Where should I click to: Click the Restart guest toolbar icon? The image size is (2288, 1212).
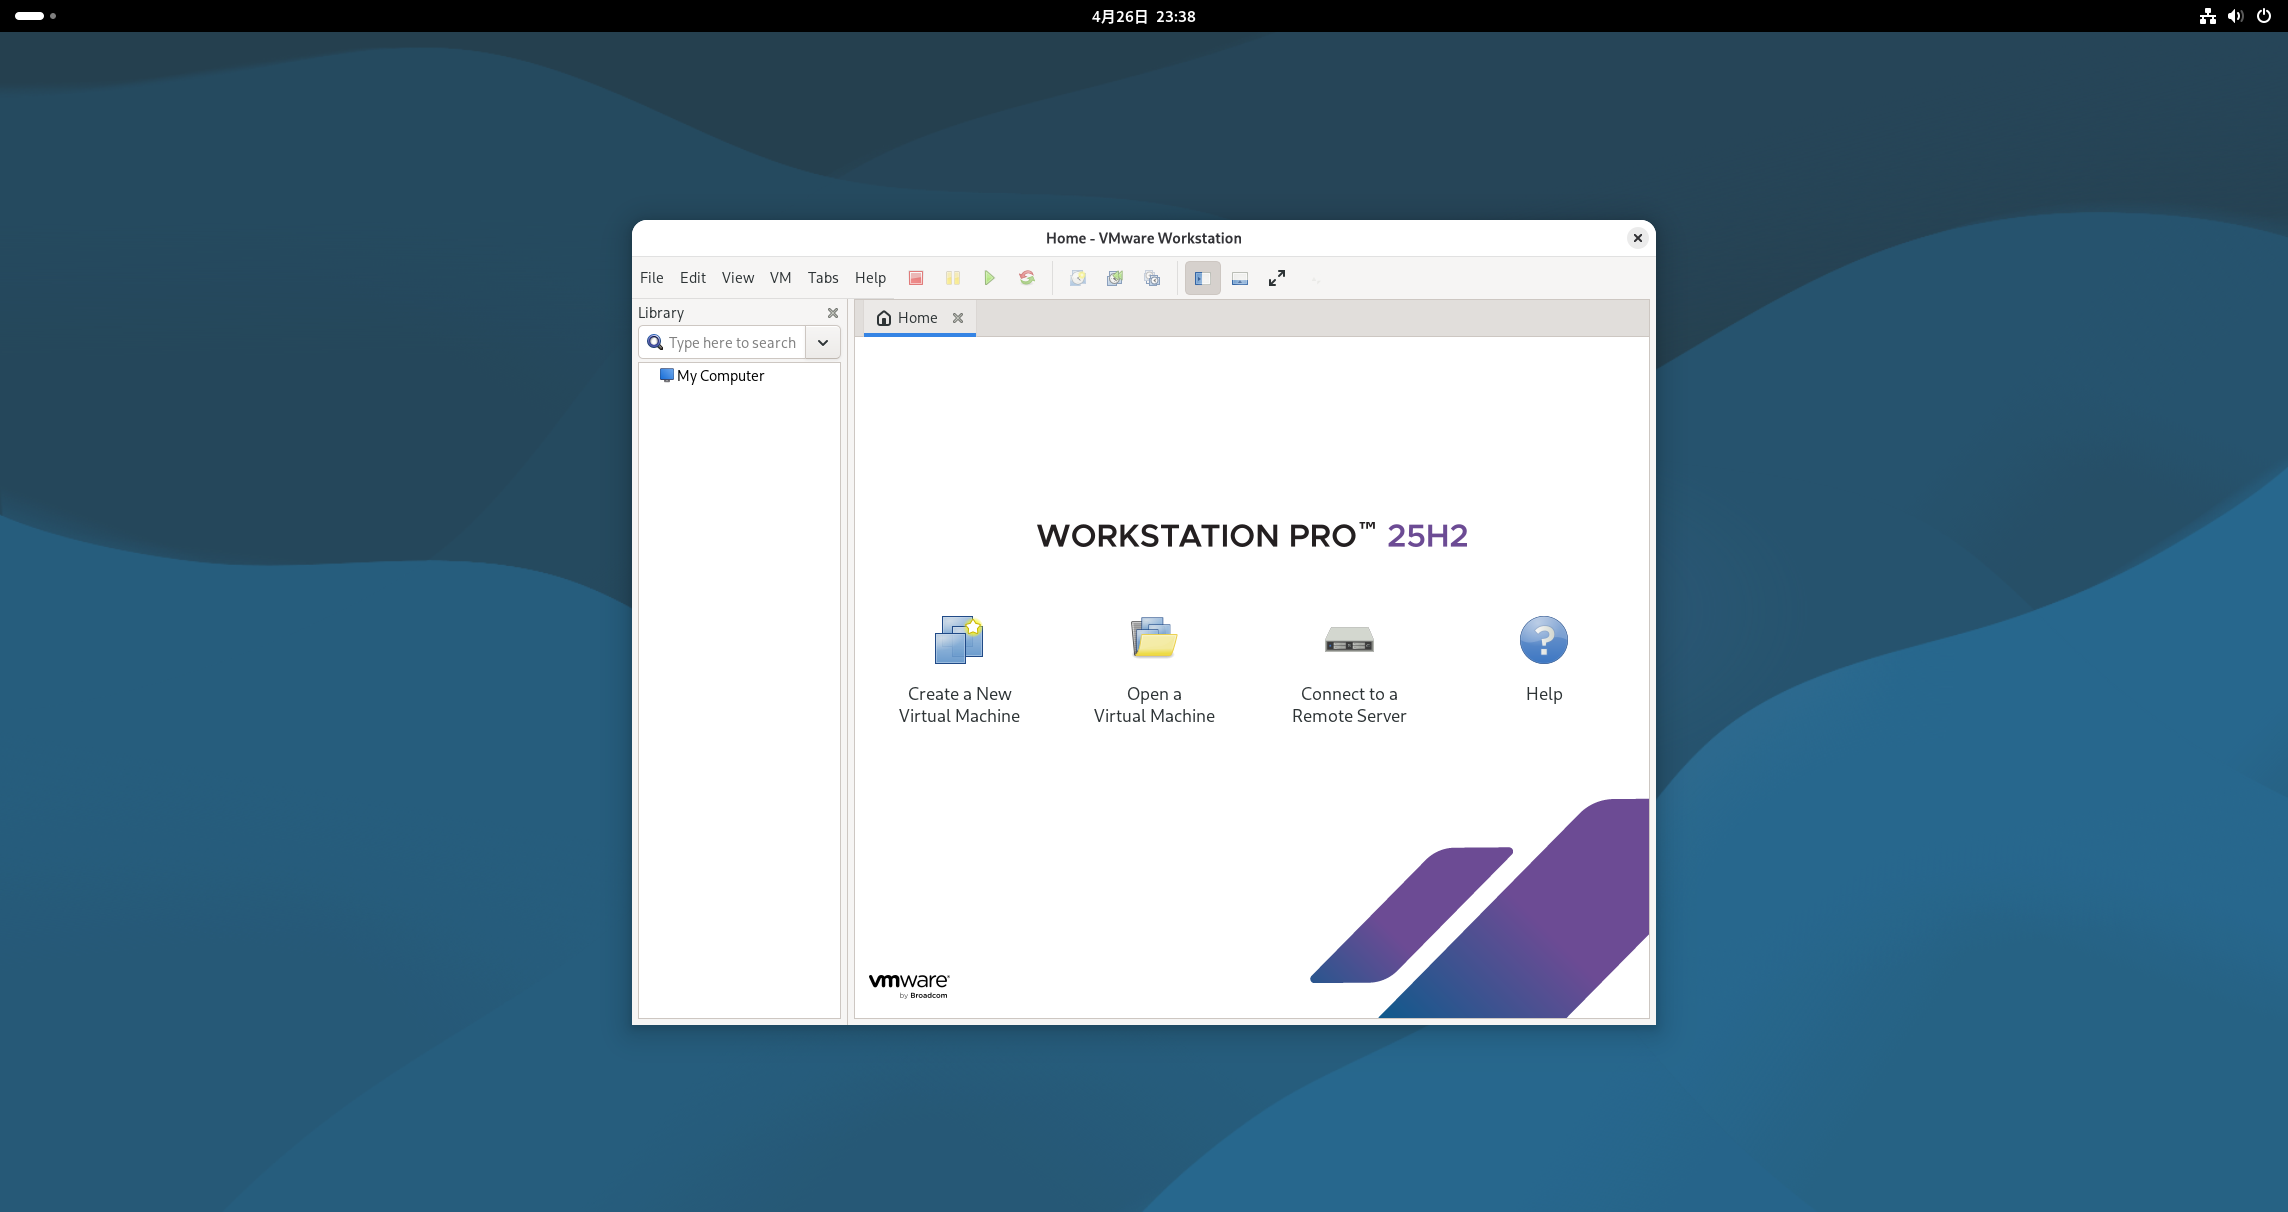[x=1026, y=278]
